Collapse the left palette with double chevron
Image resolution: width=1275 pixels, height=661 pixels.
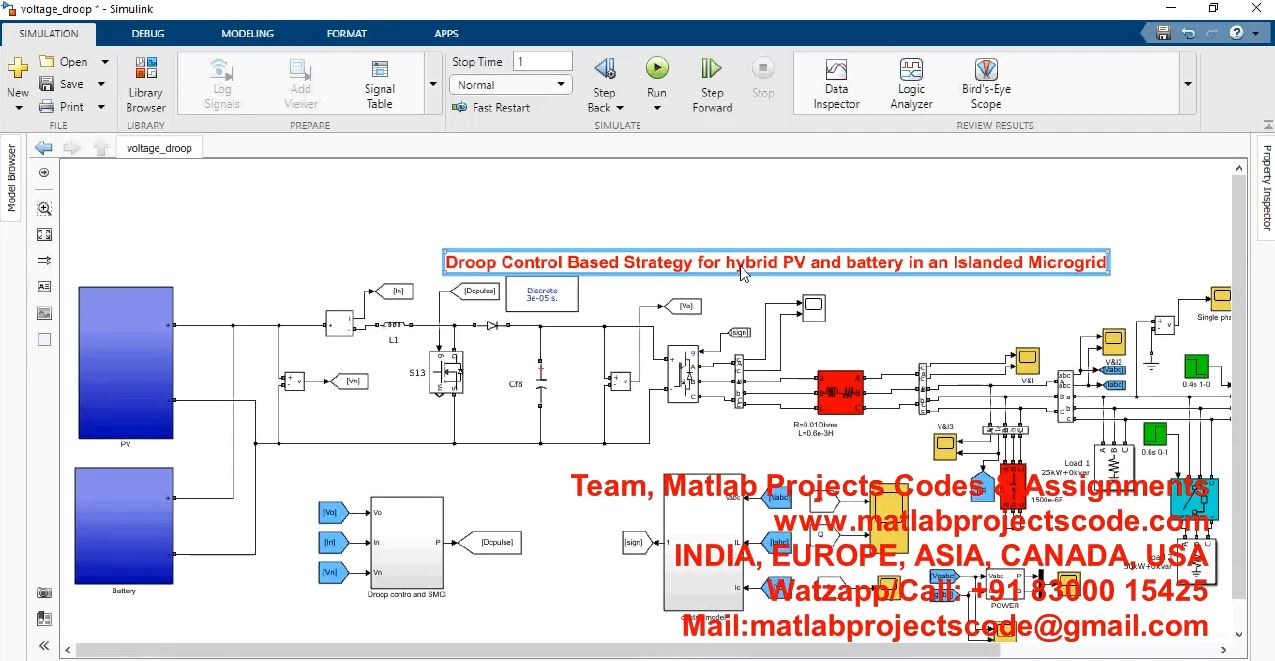(44, 645)
